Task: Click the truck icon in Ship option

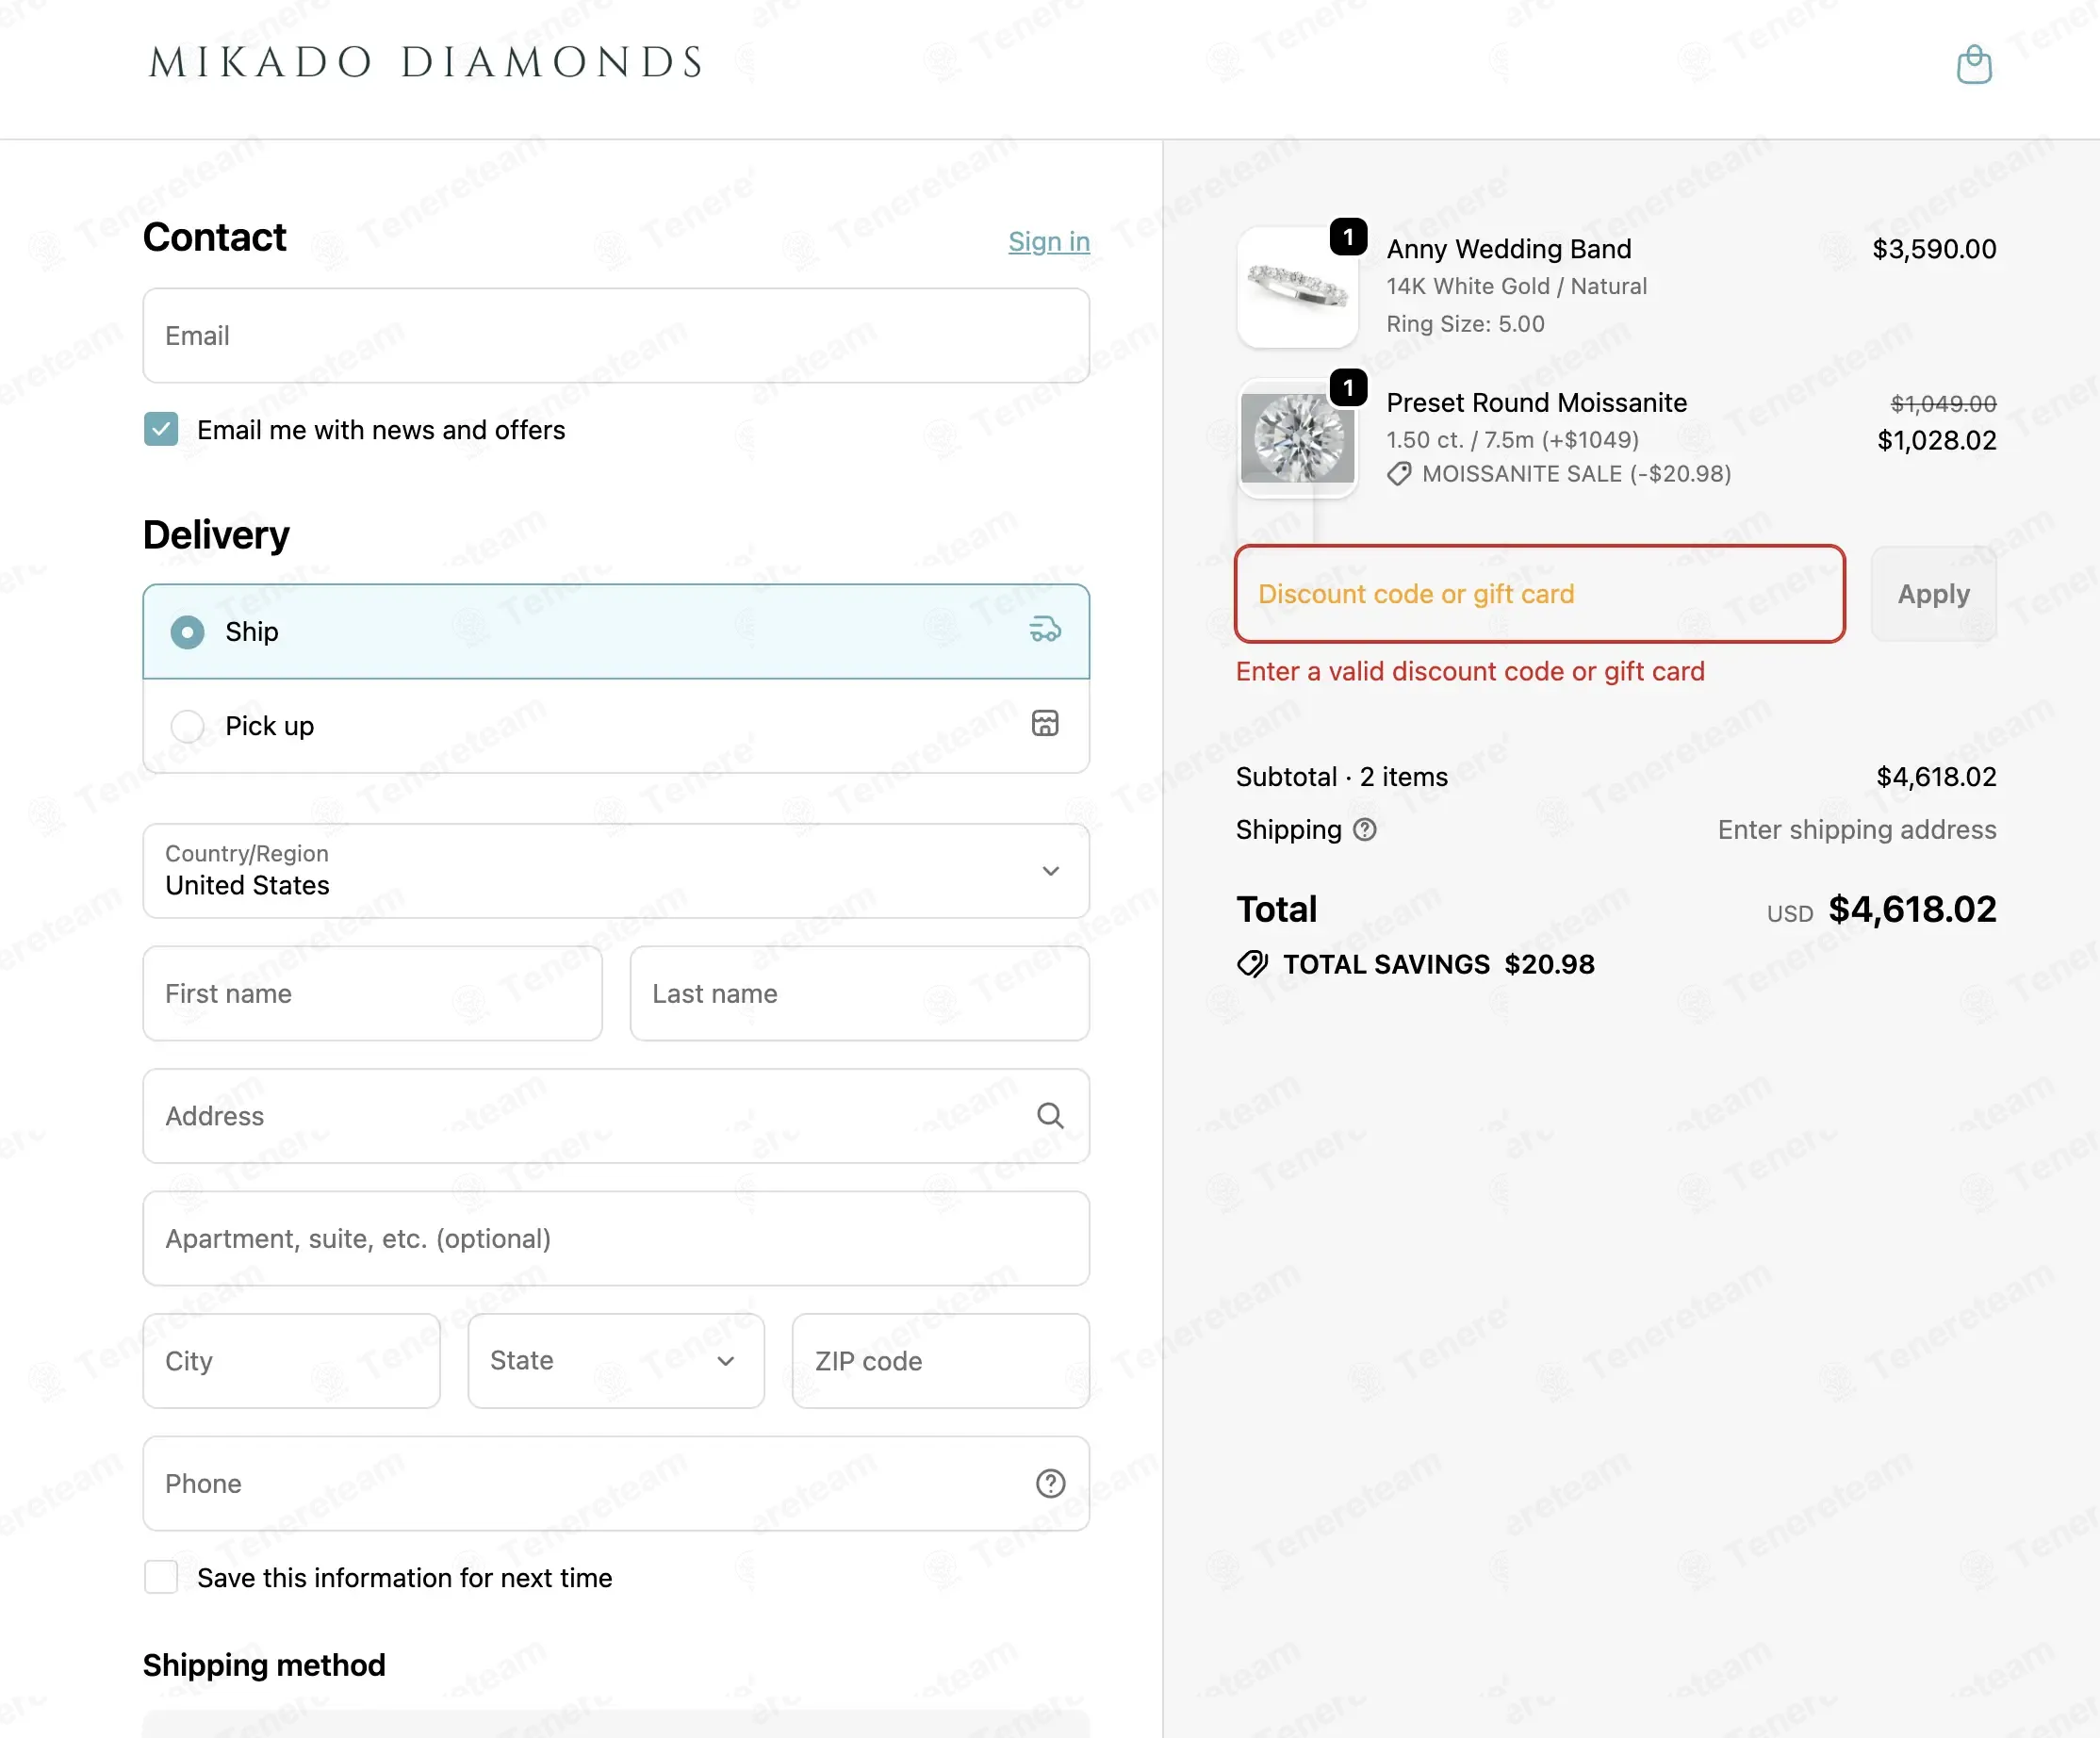Action: 1045,630
